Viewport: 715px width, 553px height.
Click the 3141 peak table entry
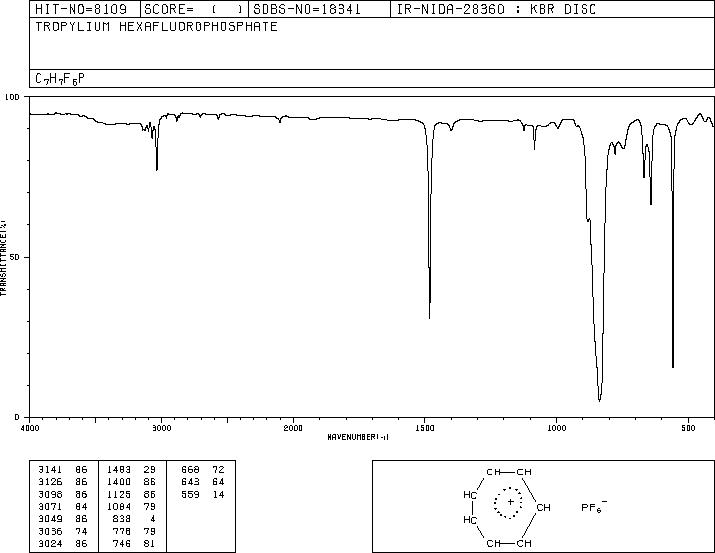[50, 470]
